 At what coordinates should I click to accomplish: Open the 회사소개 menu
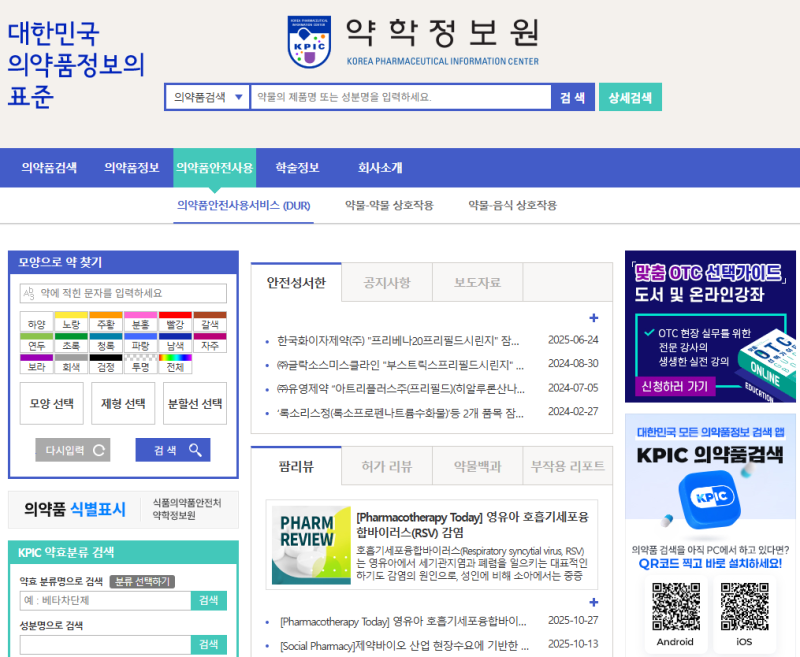pyautogui.click(x=380, y=168)
